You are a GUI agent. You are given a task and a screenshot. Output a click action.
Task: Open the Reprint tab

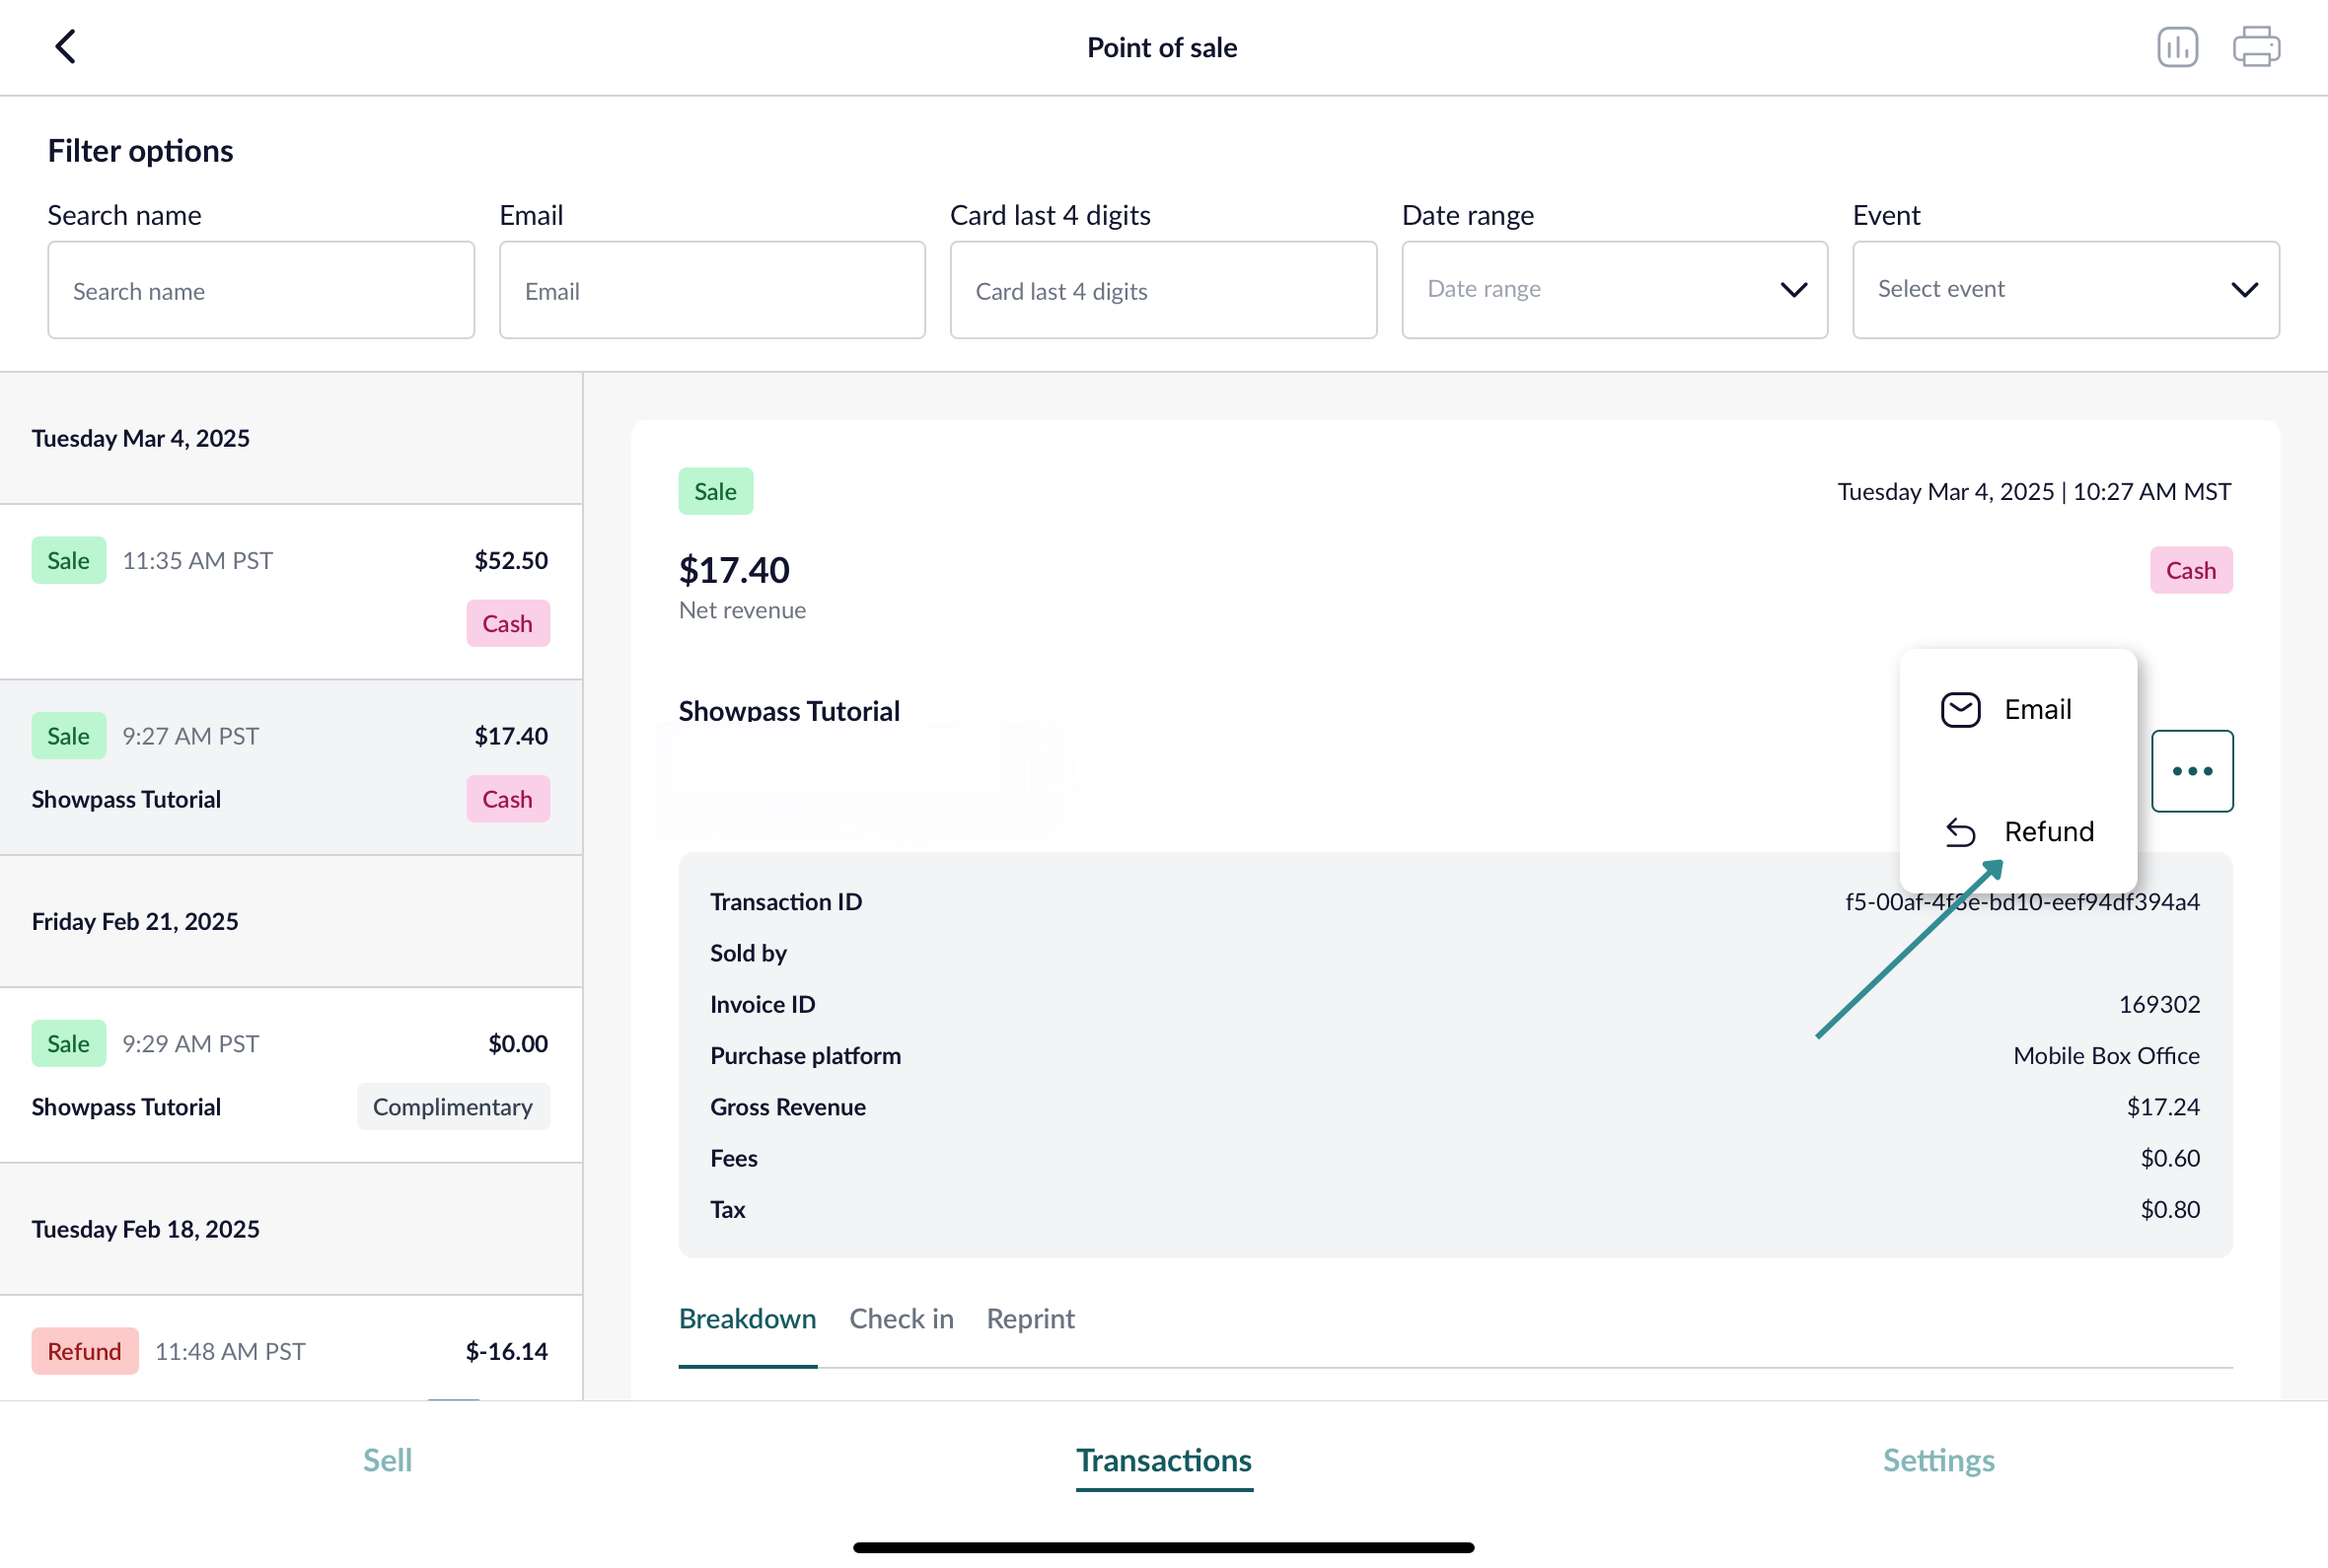[1030, 1319]
